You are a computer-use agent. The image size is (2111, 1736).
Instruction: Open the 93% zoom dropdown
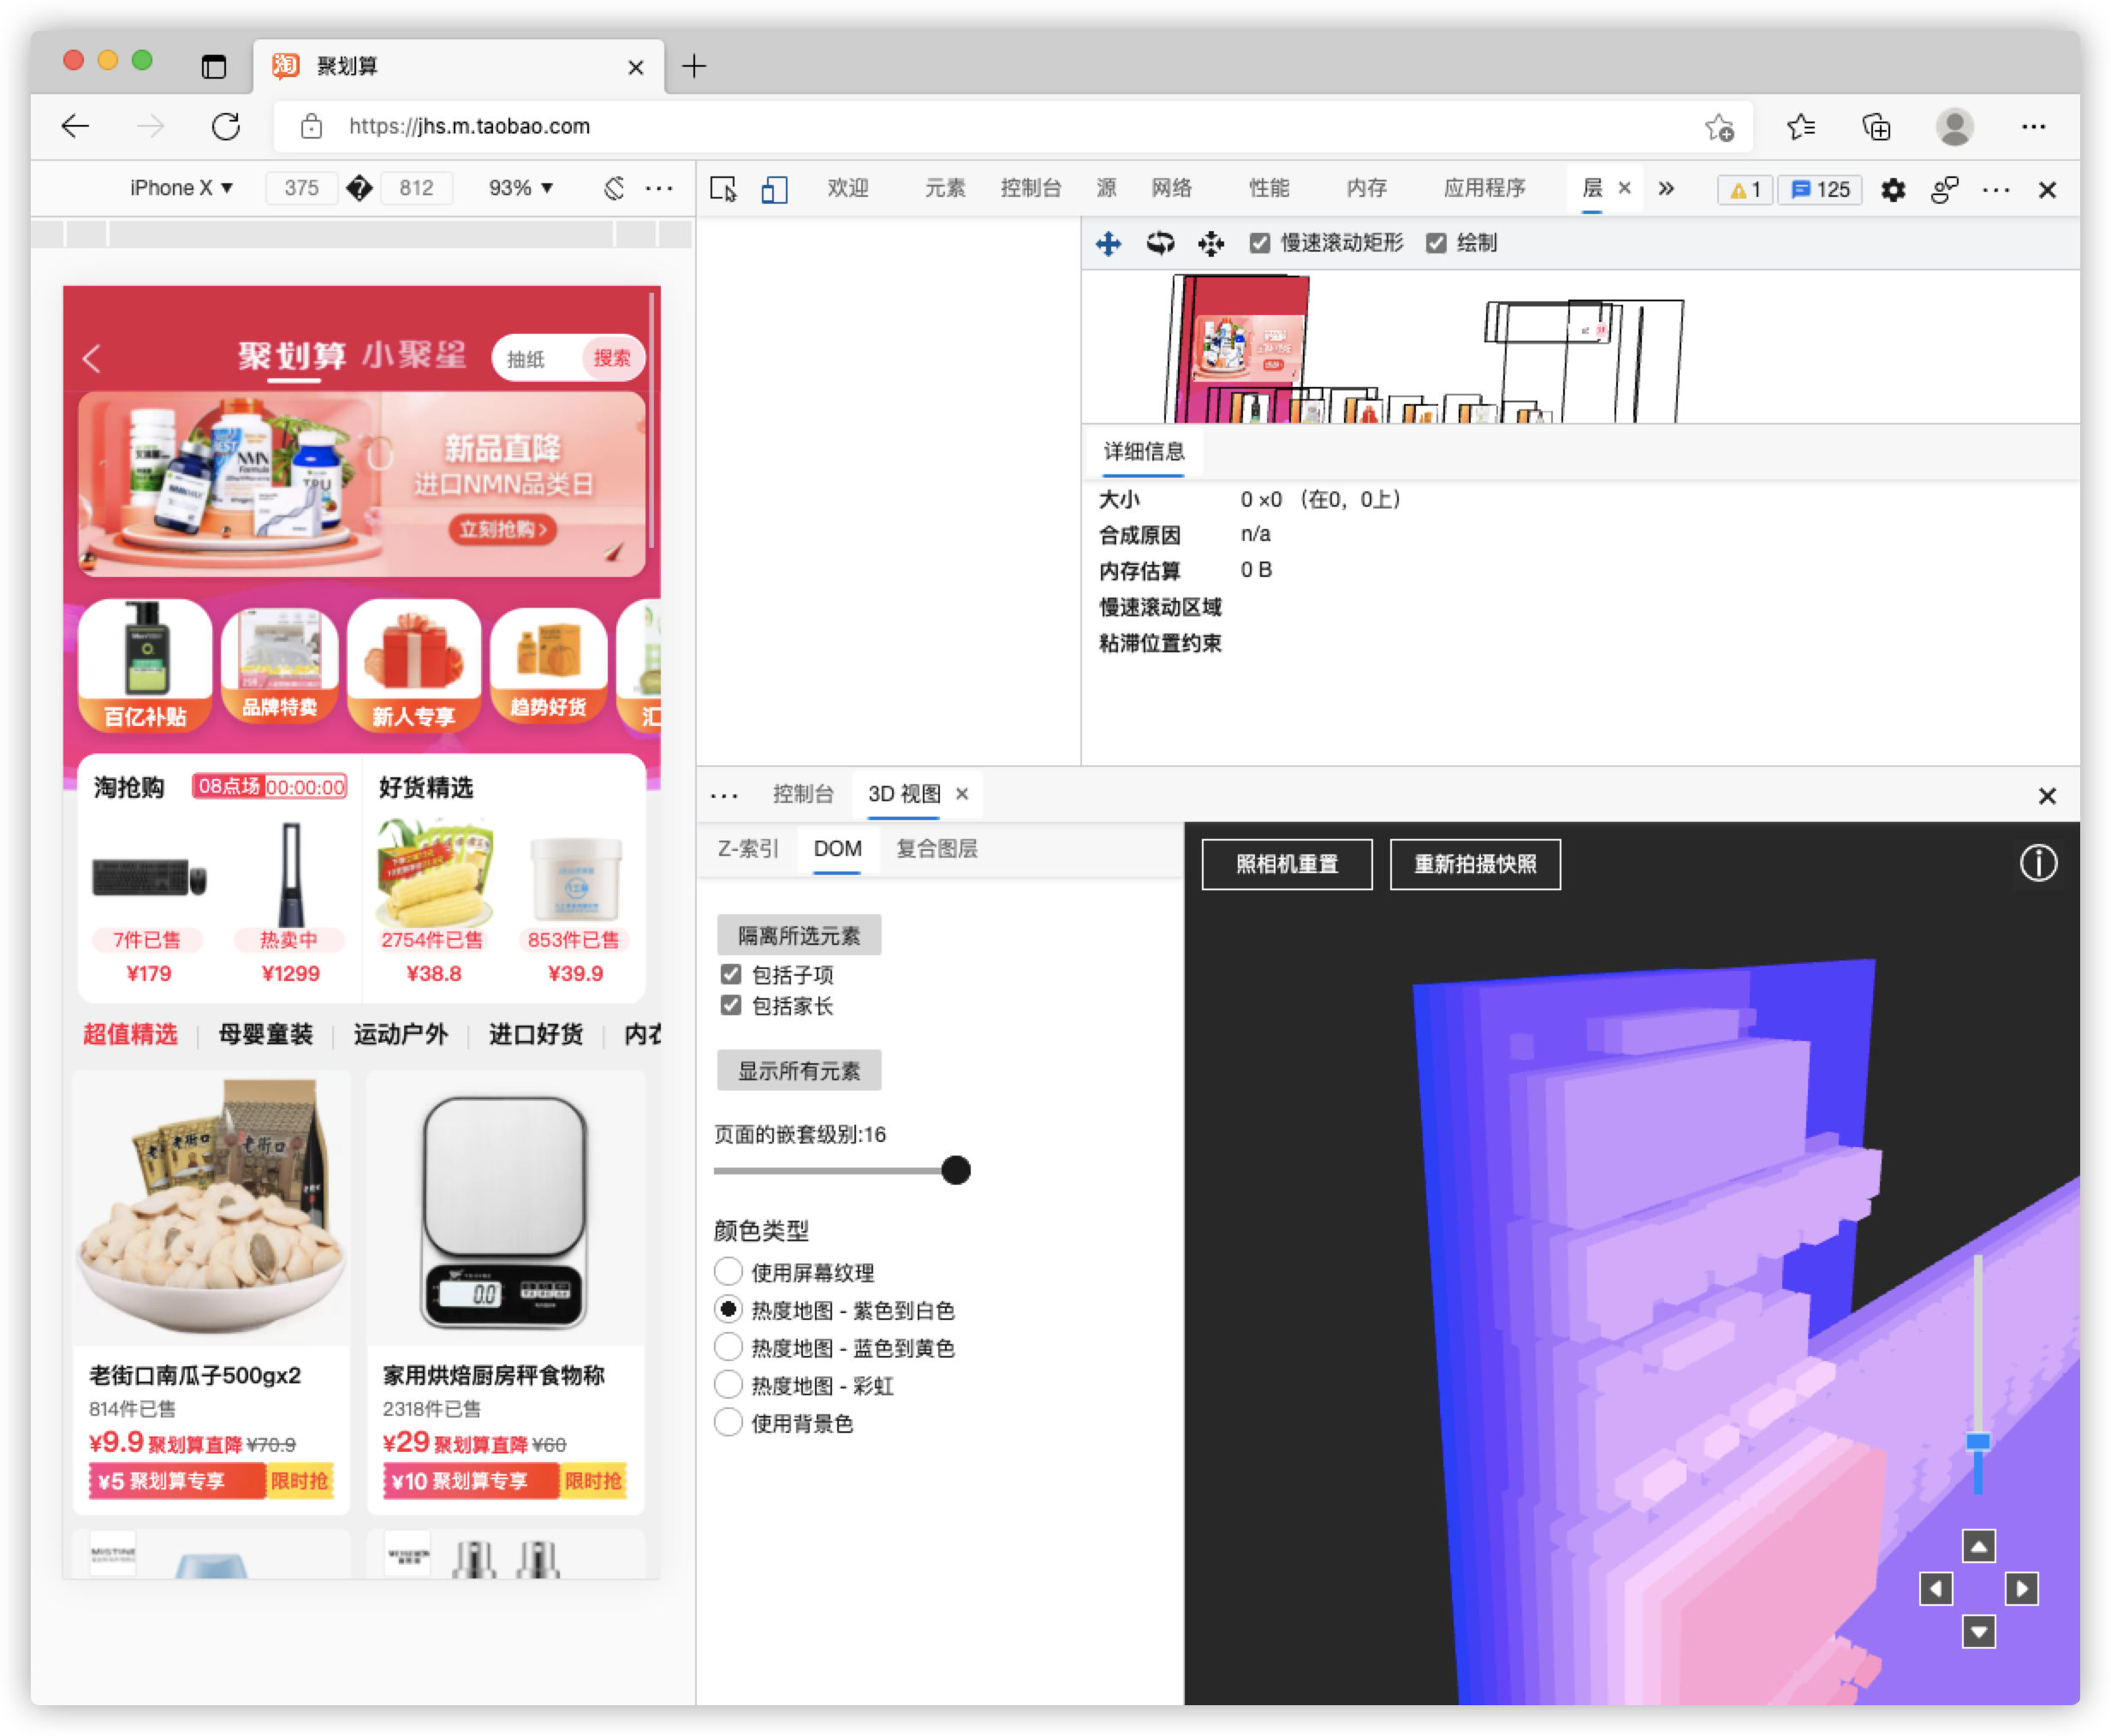(520, 188)
